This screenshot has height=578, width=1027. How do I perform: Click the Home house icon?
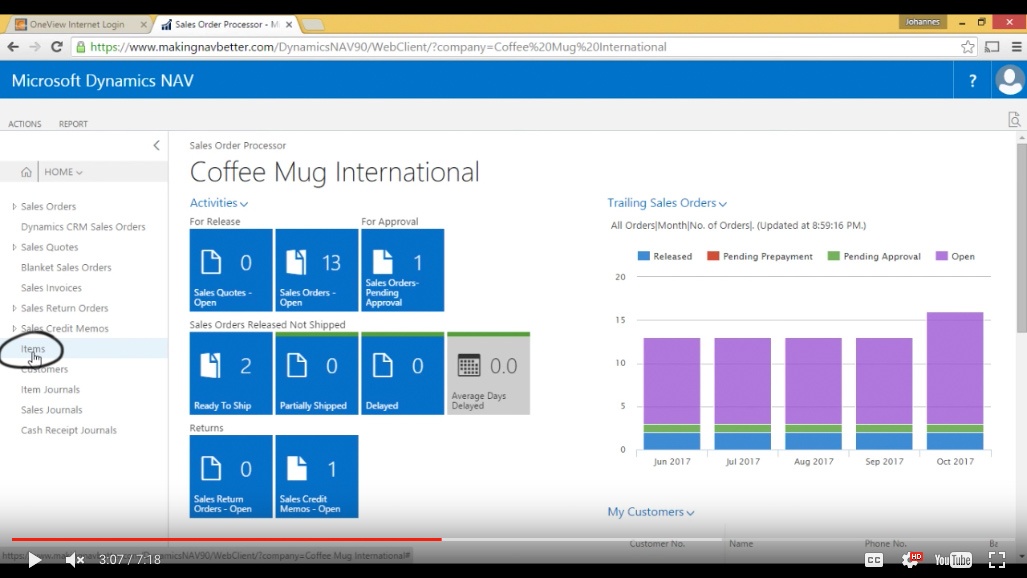pos(26,172)
